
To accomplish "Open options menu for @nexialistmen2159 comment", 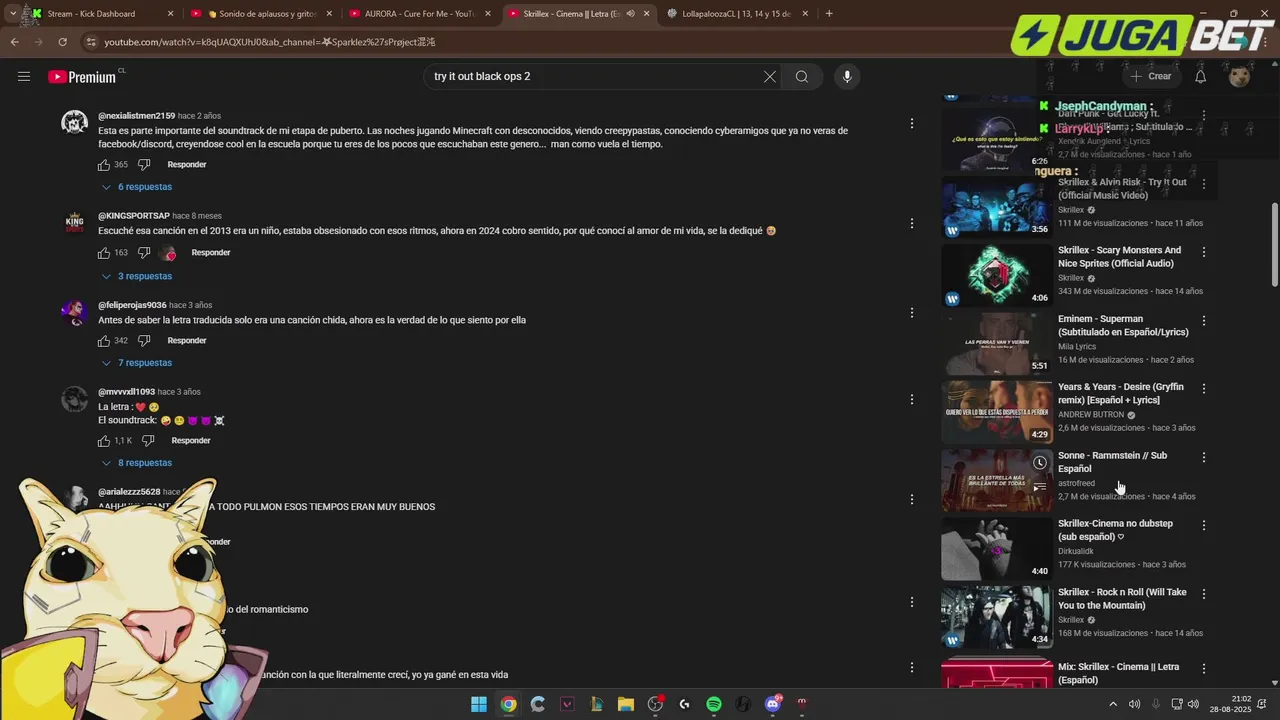I will (911, 123).
